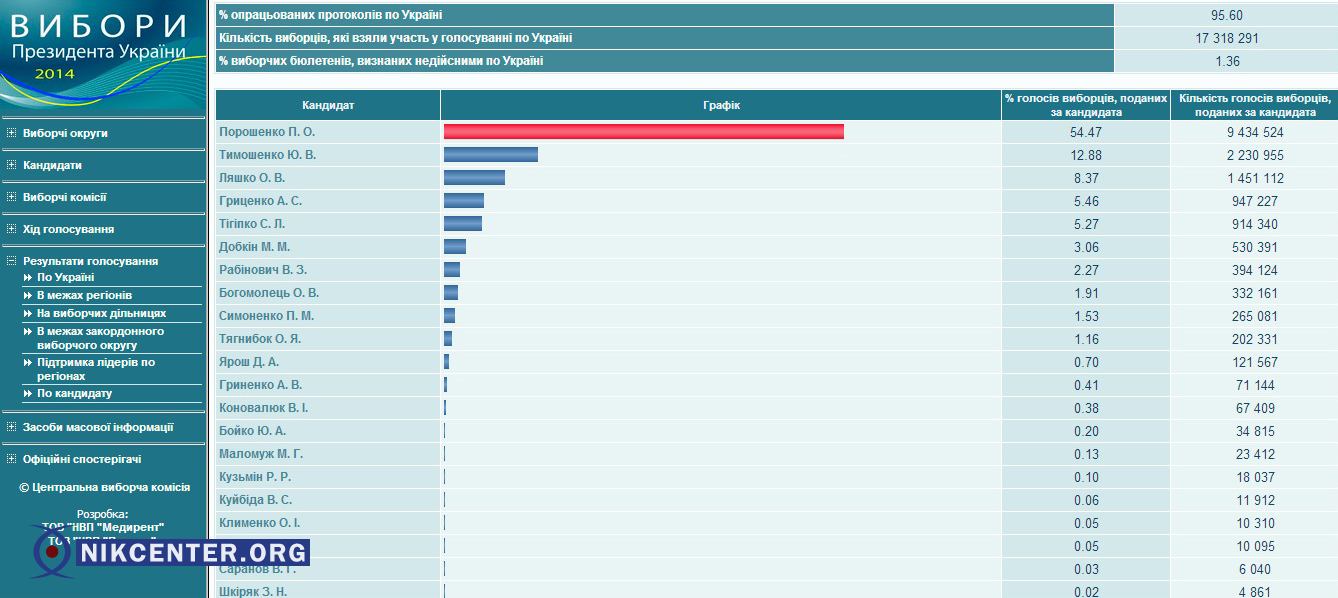
Task: Click the double-arrow icon beside 'В межах регіонів'
Action: [28, 295]
